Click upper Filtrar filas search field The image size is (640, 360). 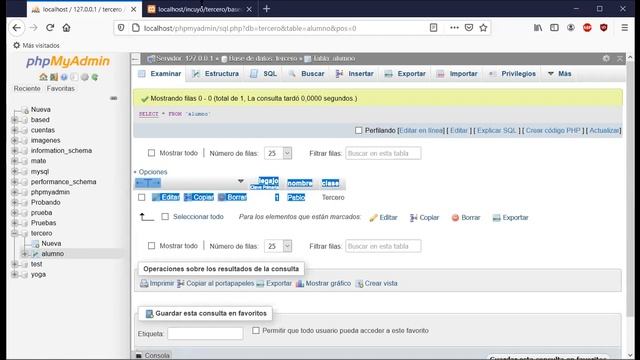click(383, 153)
